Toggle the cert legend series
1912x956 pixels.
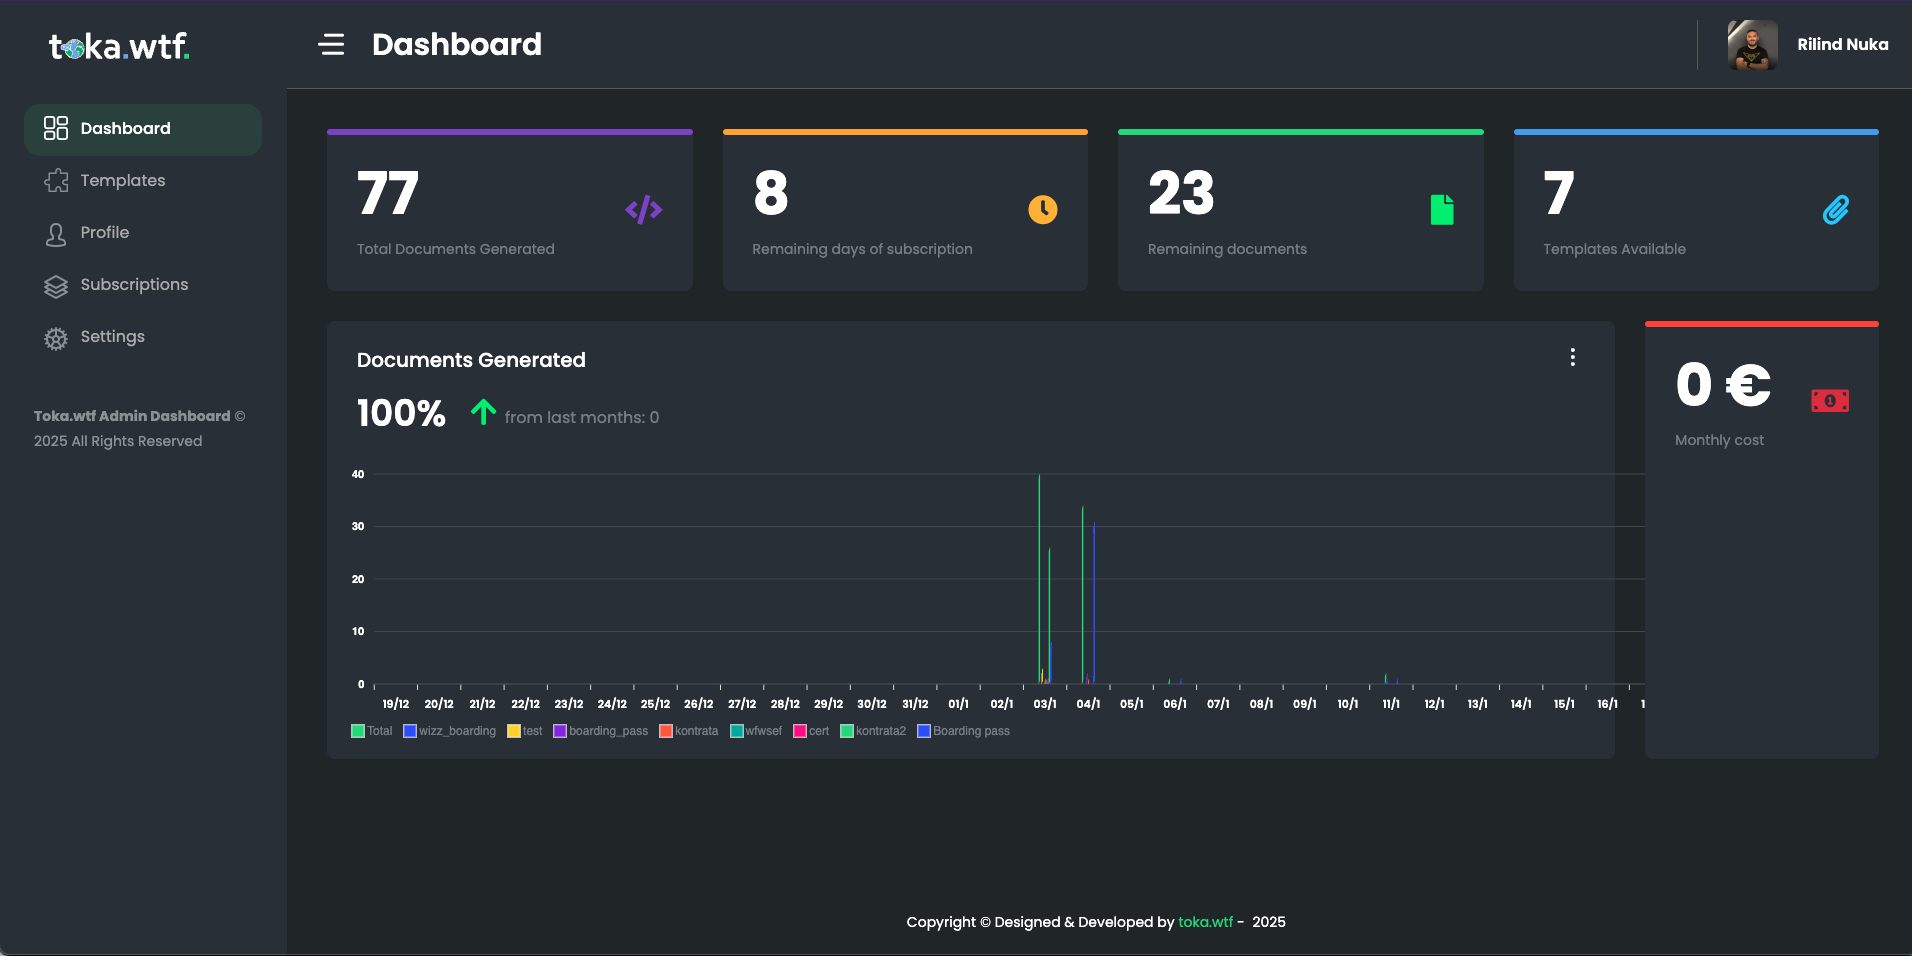pyautogui.click(x=811, y=731)
